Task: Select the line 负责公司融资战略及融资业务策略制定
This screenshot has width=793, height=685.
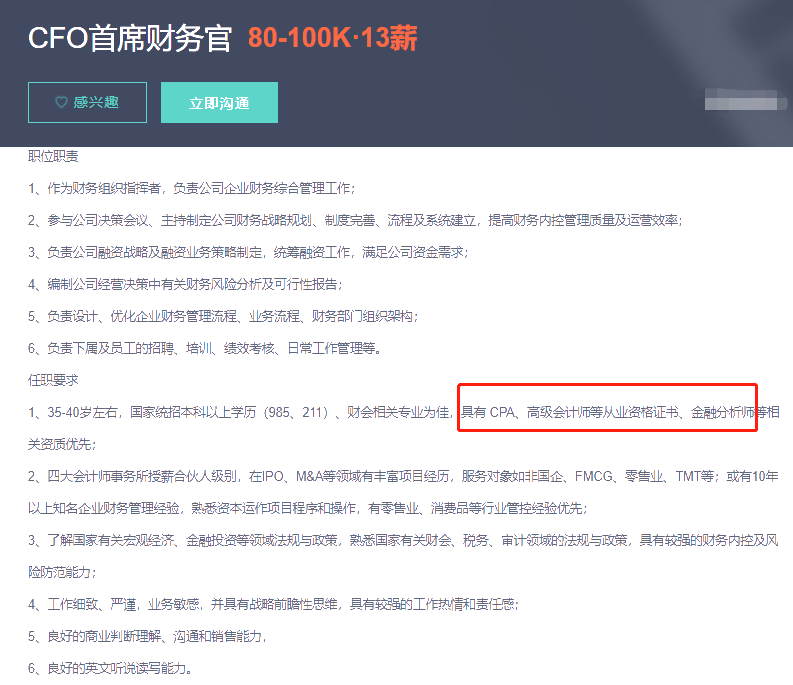Action: [x=248, y=252]
